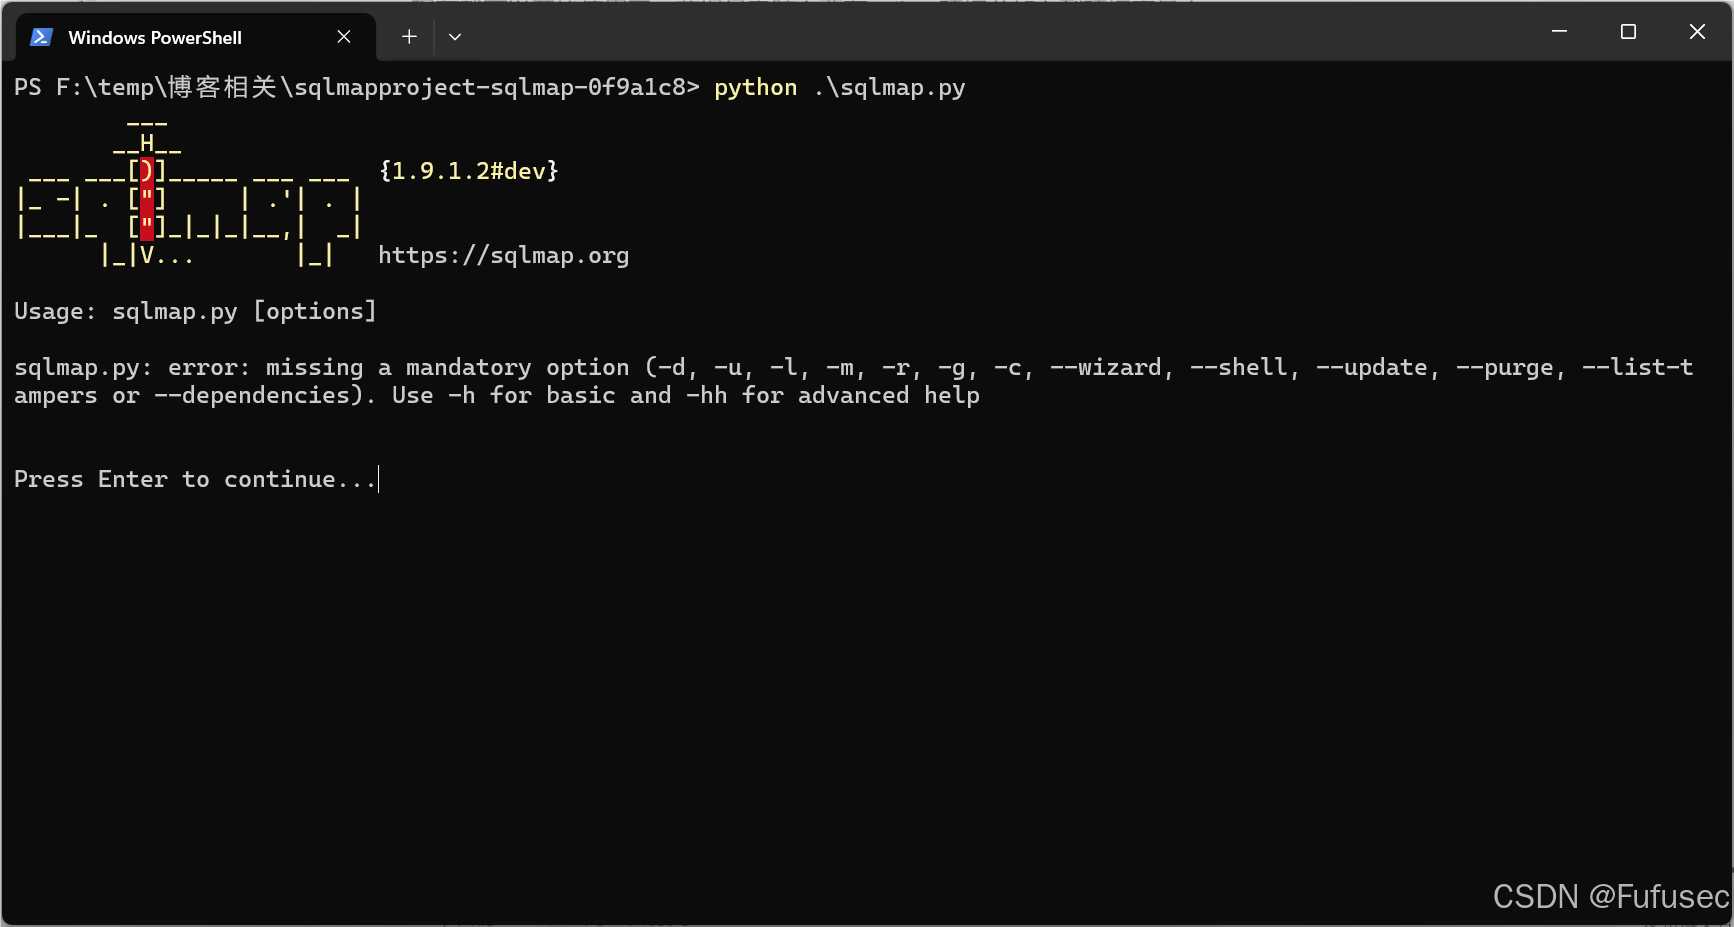Click the PS prompt path text
This screenshot has height=927, width=1734.
point(355,88)
